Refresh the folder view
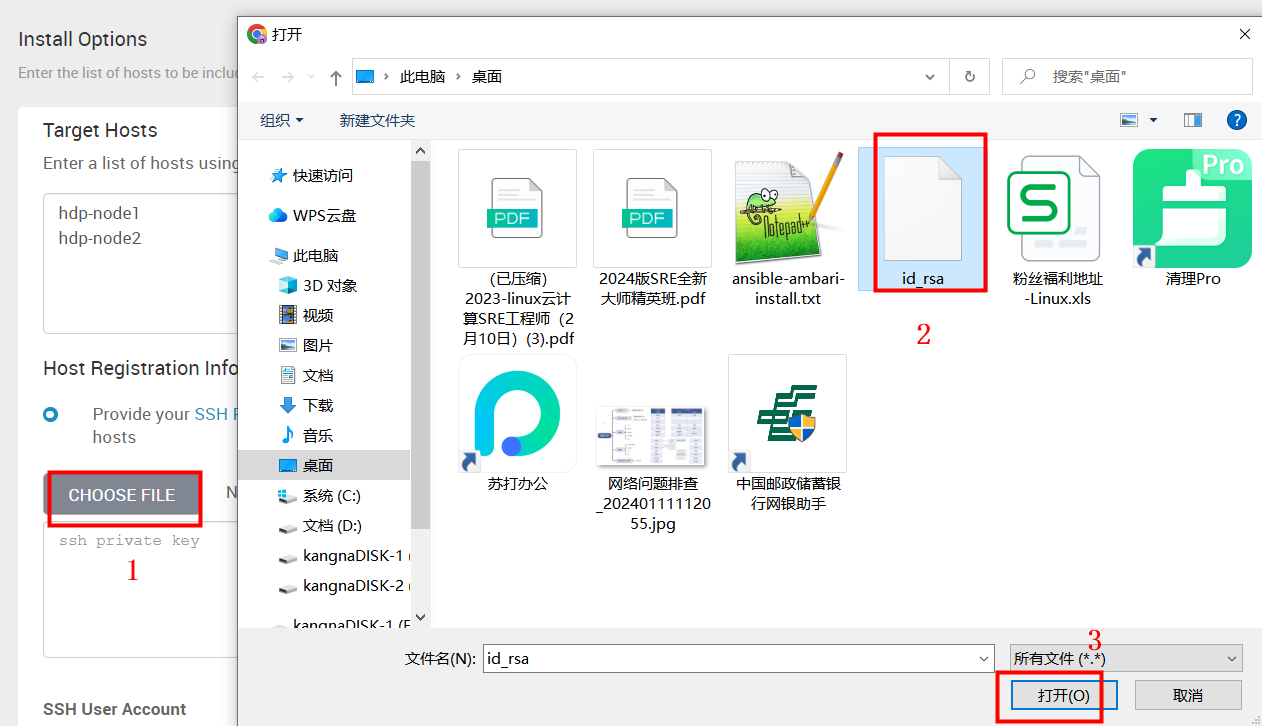Screen dimensions: 1262x726 pyautogui.click(x=969, y=76)
